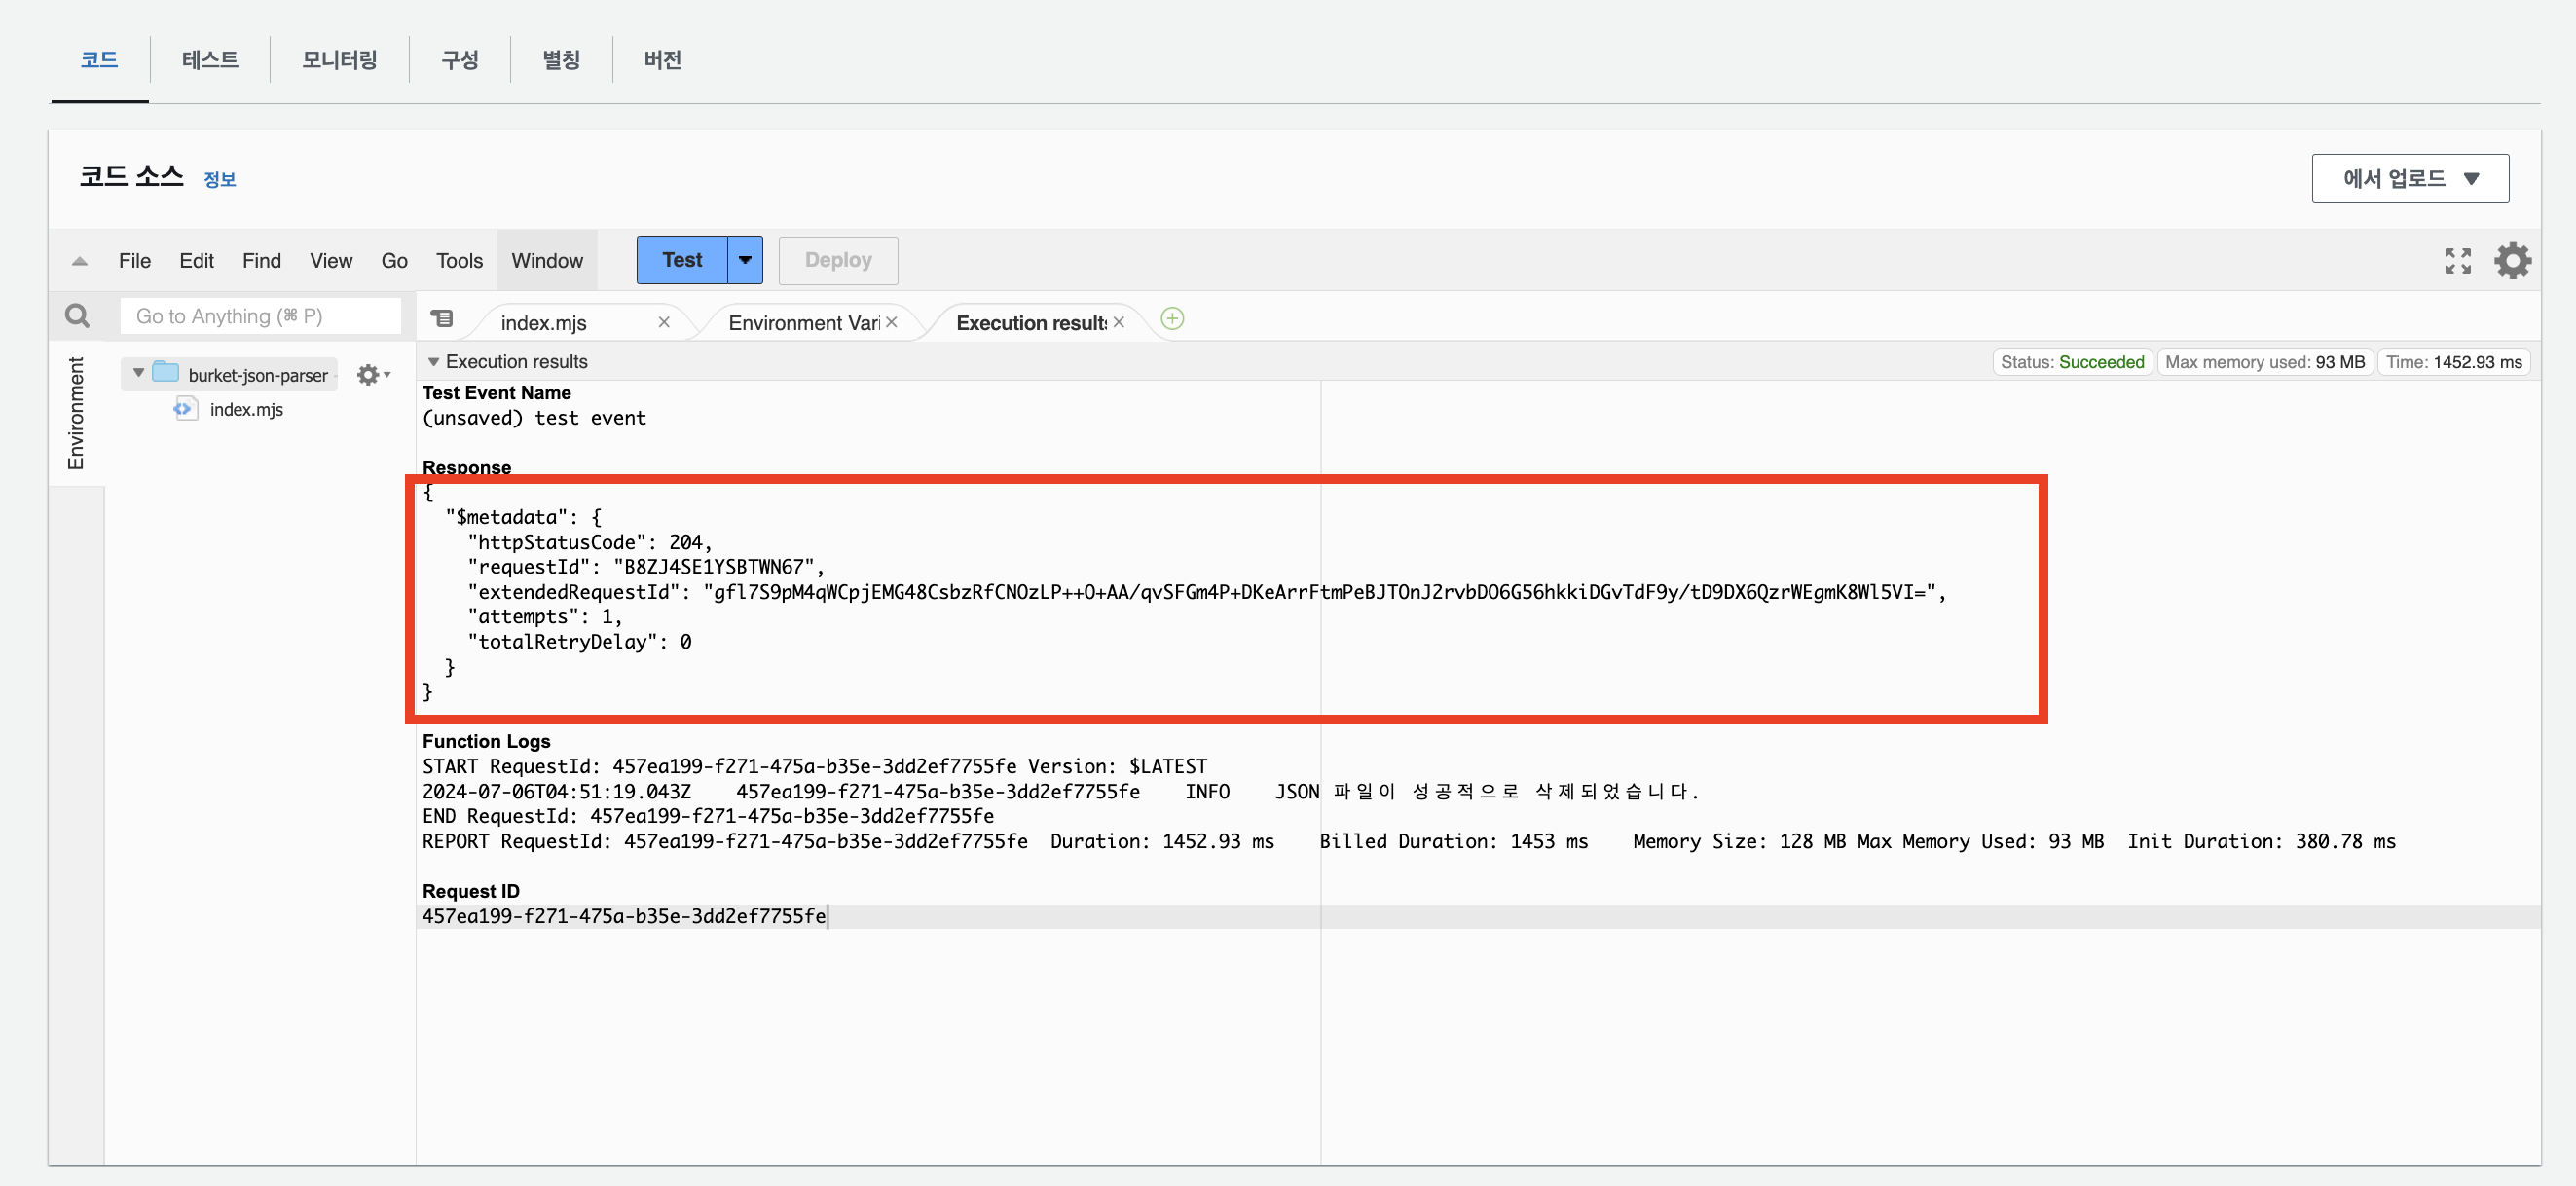This screenshot has width=2576, height=1186.
Task: Close the Environment Variables tab
Action: 891,322
